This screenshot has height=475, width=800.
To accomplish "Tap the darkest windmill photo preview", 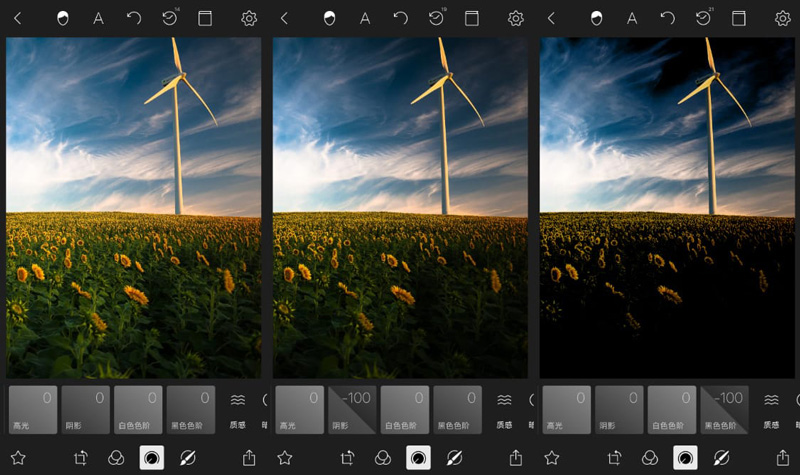I will point(666,207).
